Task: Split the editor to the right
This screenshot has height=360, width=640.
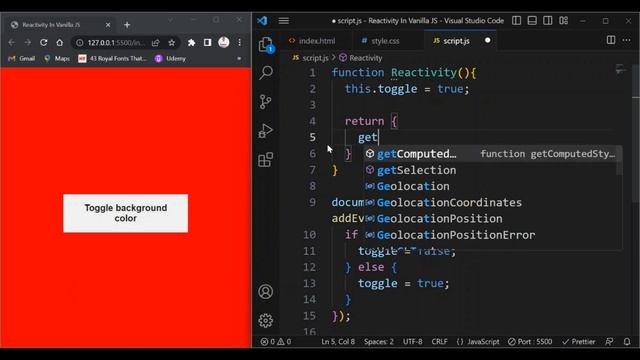Action: (611, 40)
